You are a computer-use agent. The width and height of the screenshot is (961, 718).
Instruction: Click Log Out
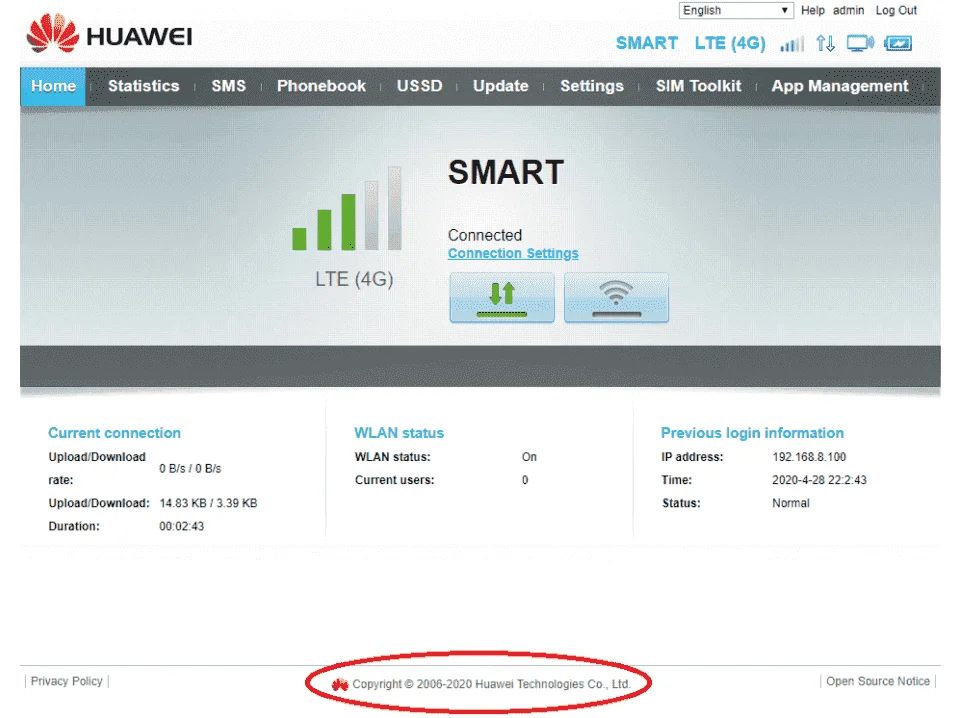tap(896, 10)
